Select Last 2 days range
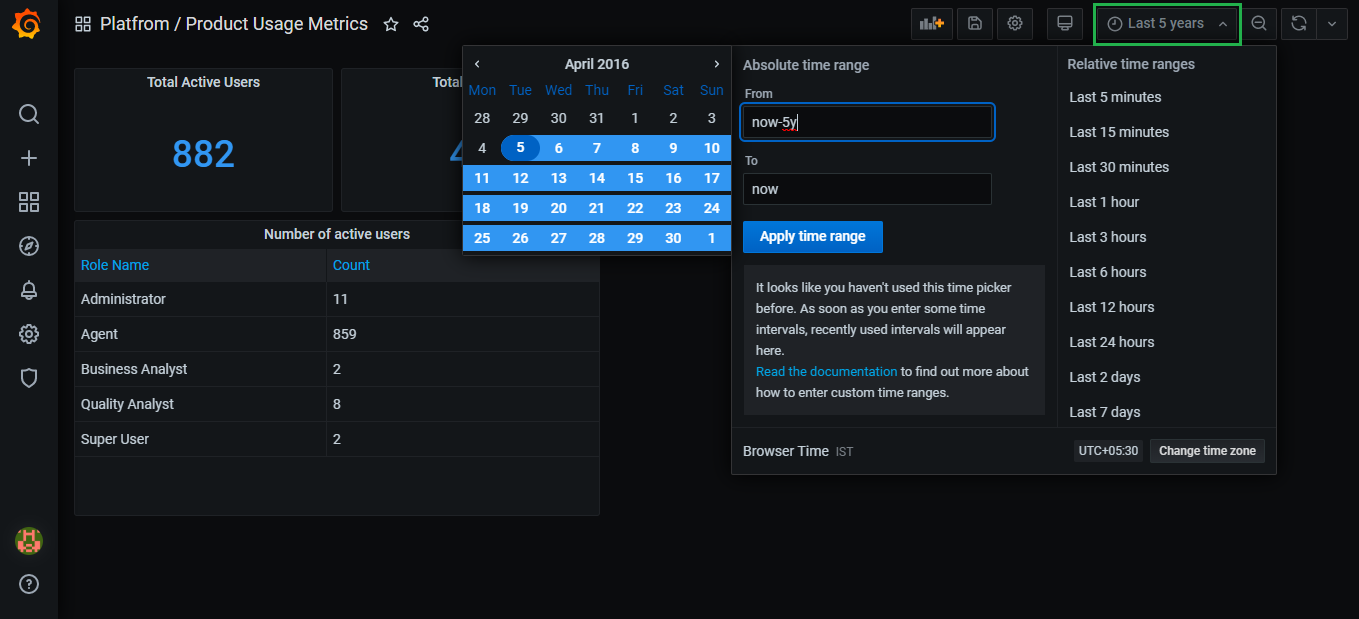The width and height of the screenshot is (1359, 619). pos(1105,377)
